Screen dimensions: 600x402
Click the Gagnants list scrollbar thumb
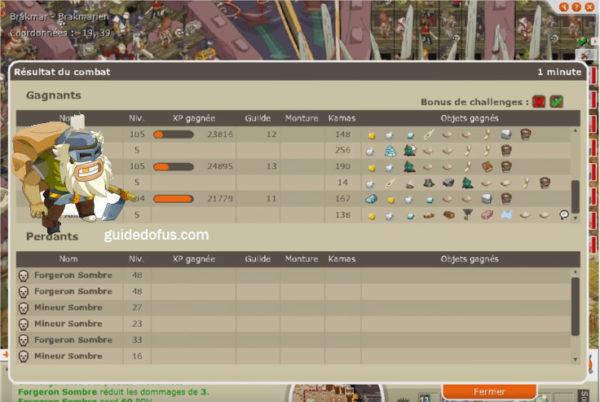[575, 197]
